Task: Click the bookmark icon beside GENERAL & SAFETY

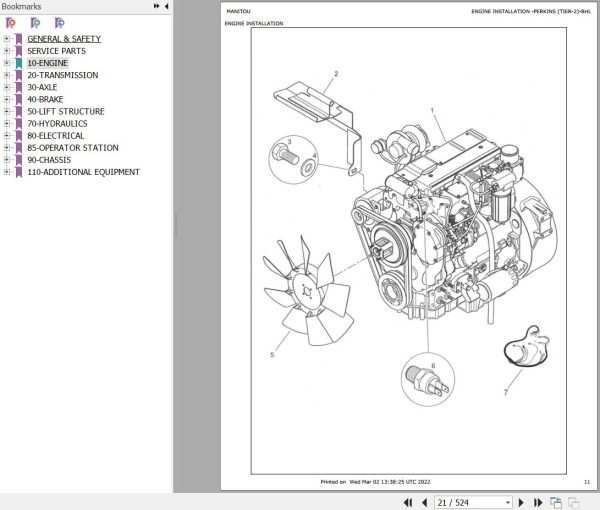Action: (18, 39)
